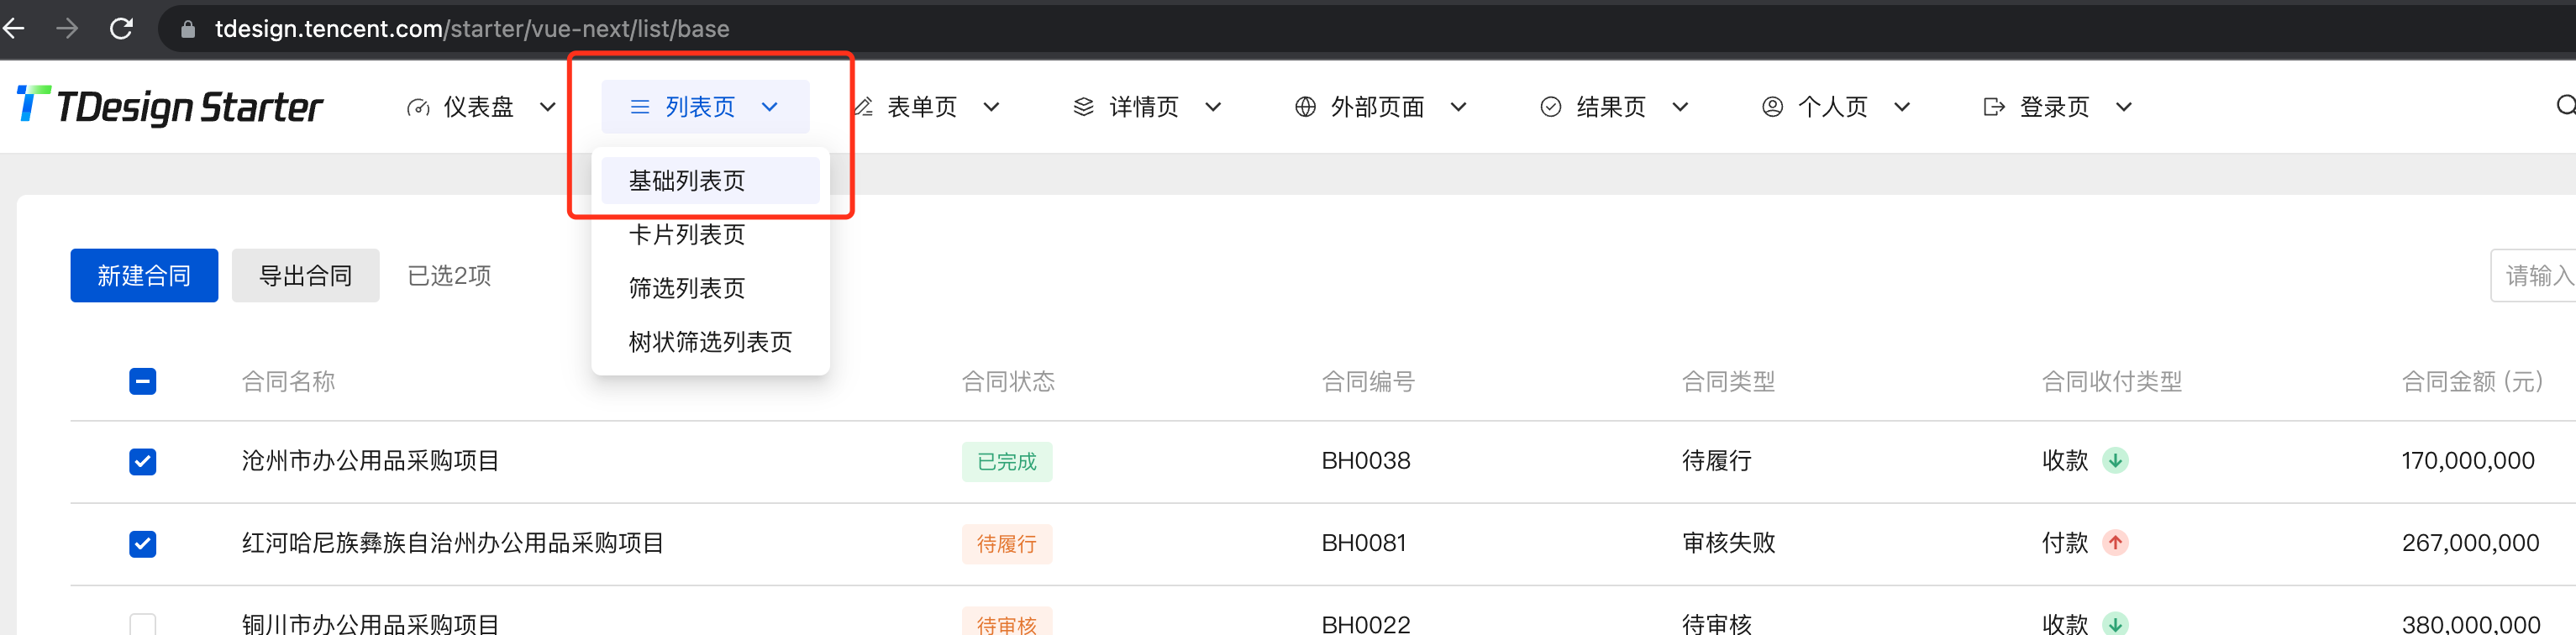
Task: Expand the 表单页 dropdown
Action: (991, 106)
